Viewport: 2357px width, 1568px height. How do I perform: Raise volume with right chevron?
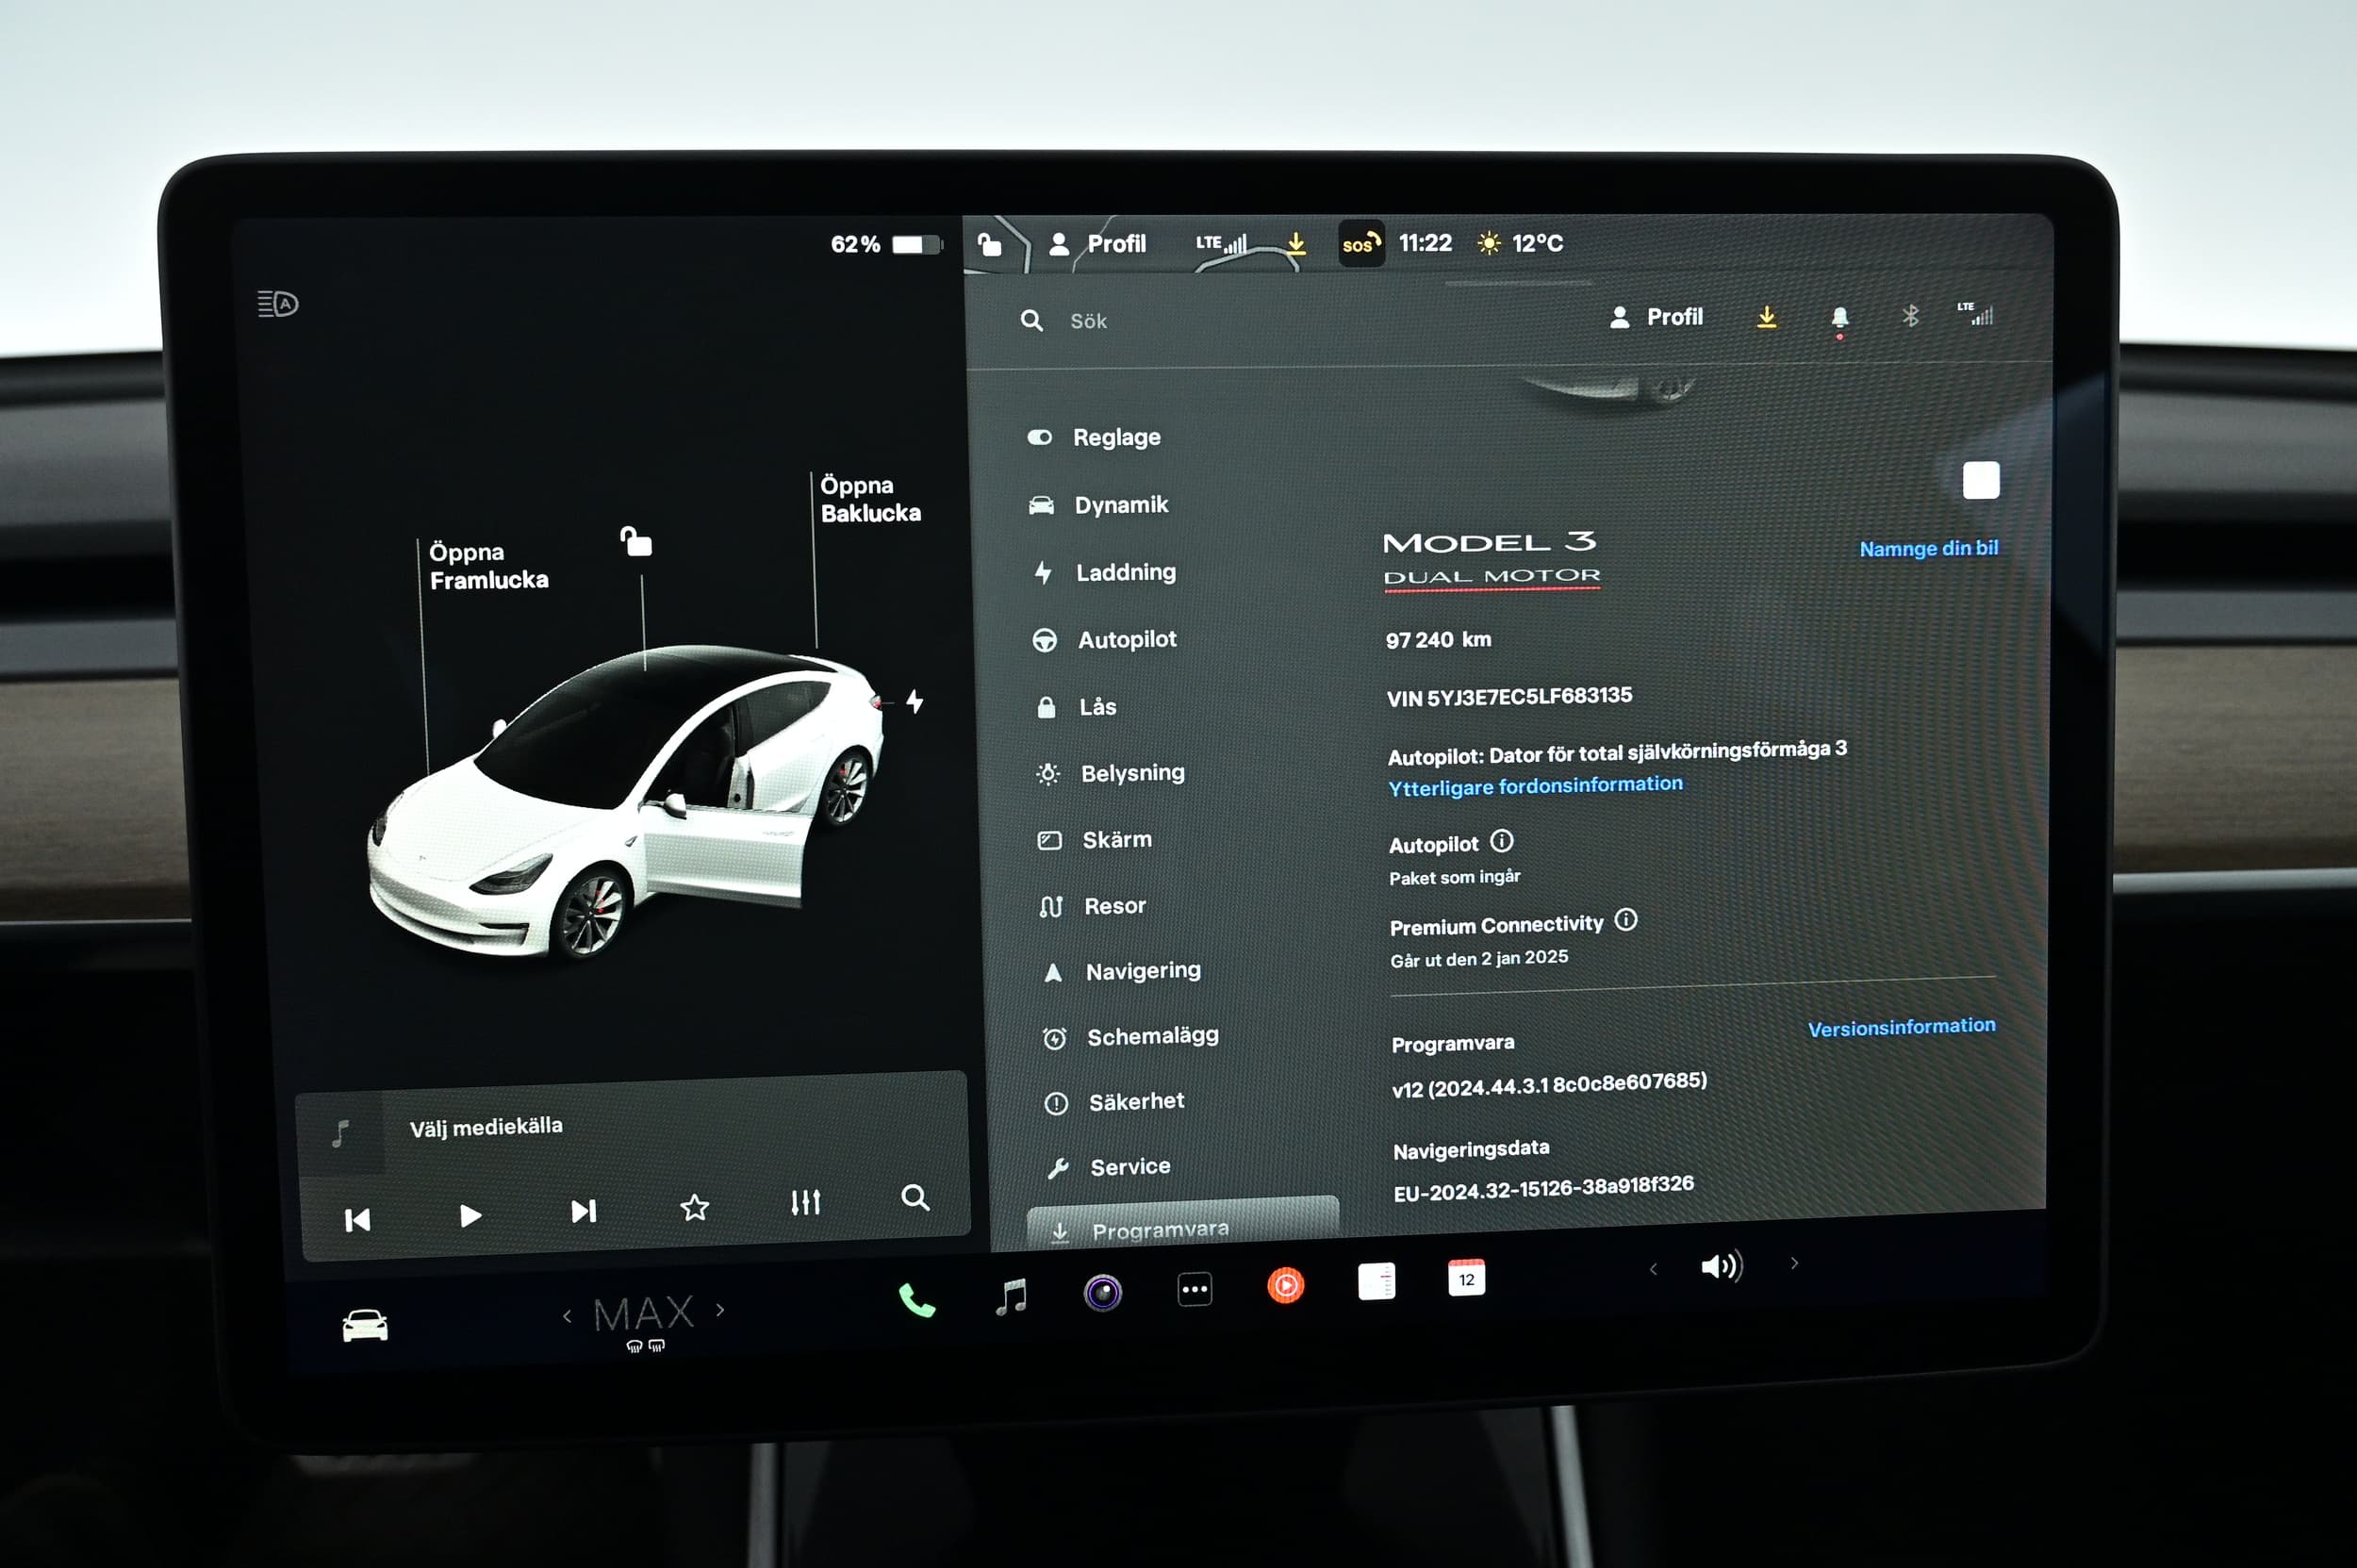pos(1794,1263)
